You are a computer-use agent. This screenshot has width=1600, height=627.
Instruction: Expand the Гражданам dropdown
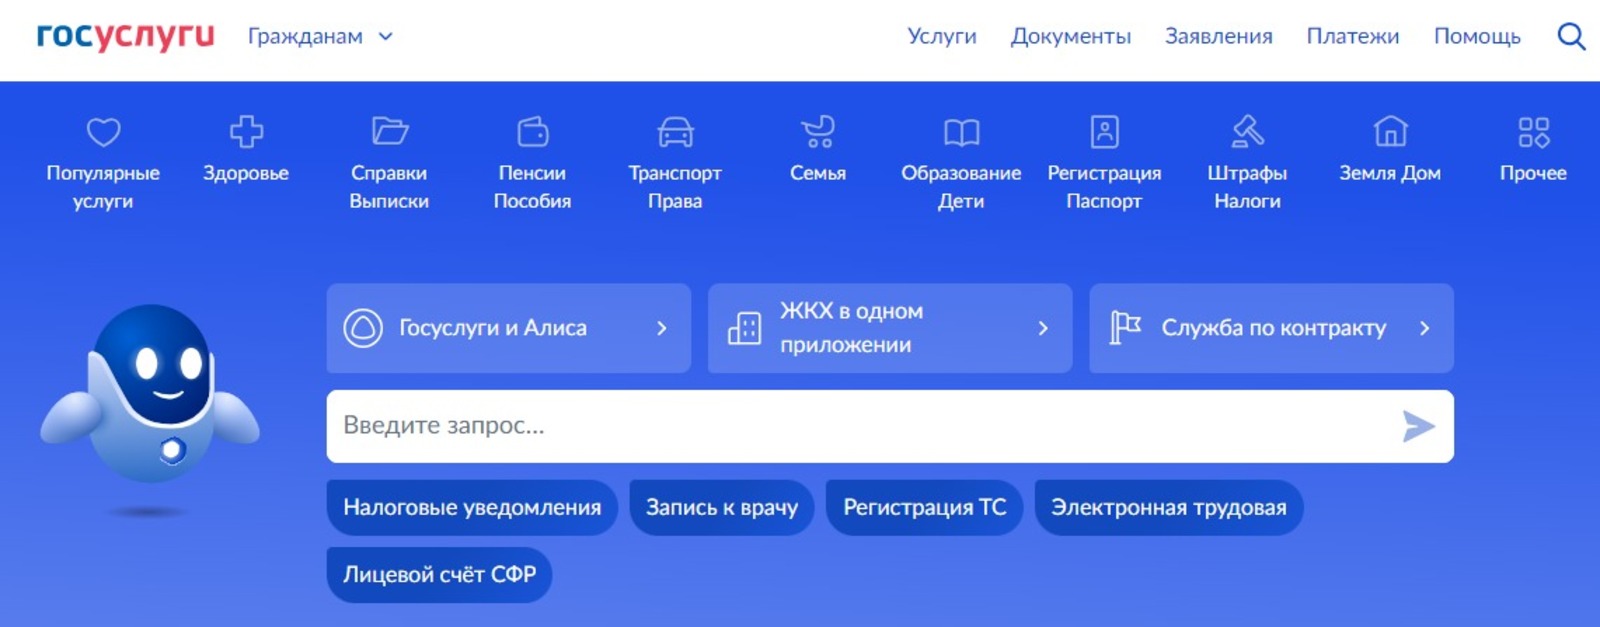tap(320, 37)
